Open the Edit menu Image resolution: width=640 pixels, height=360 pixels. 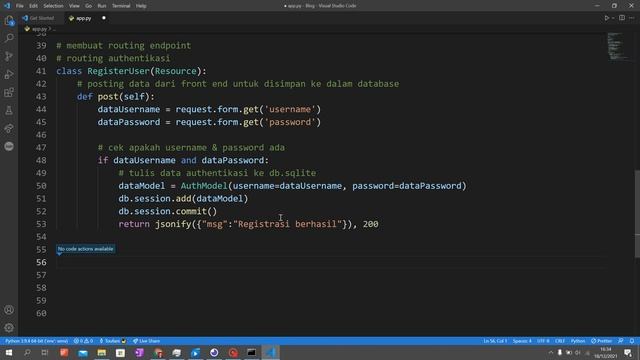33,6
